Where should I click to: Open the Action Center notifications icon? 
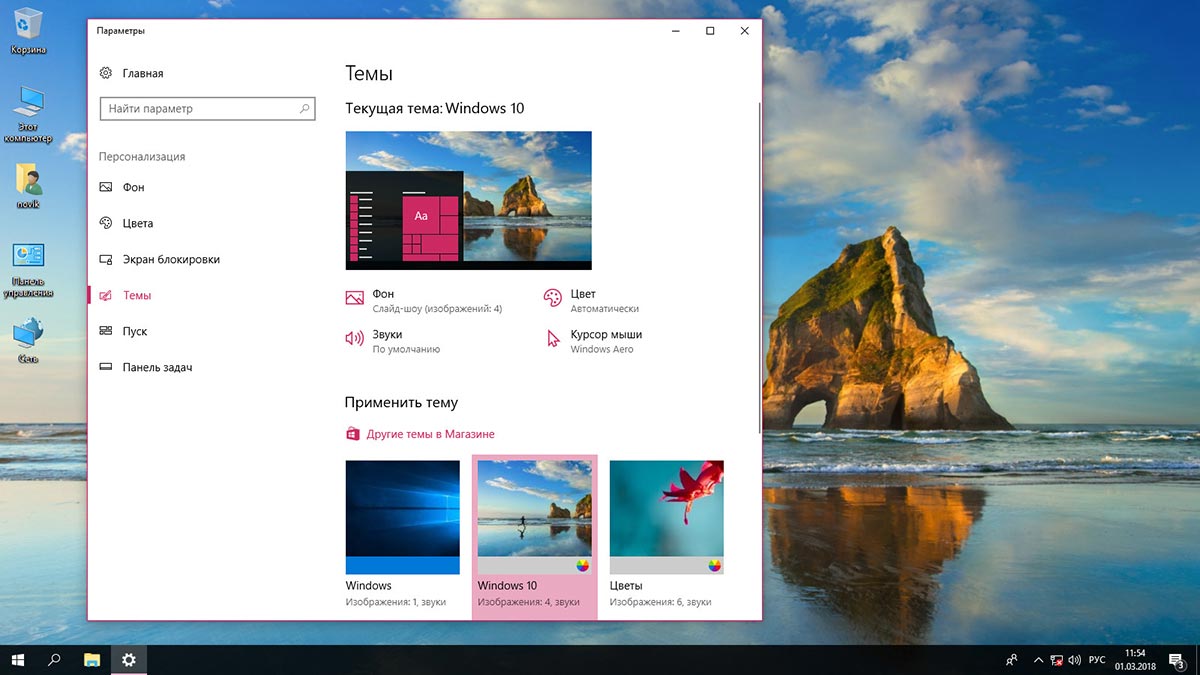pos(1177,660)
